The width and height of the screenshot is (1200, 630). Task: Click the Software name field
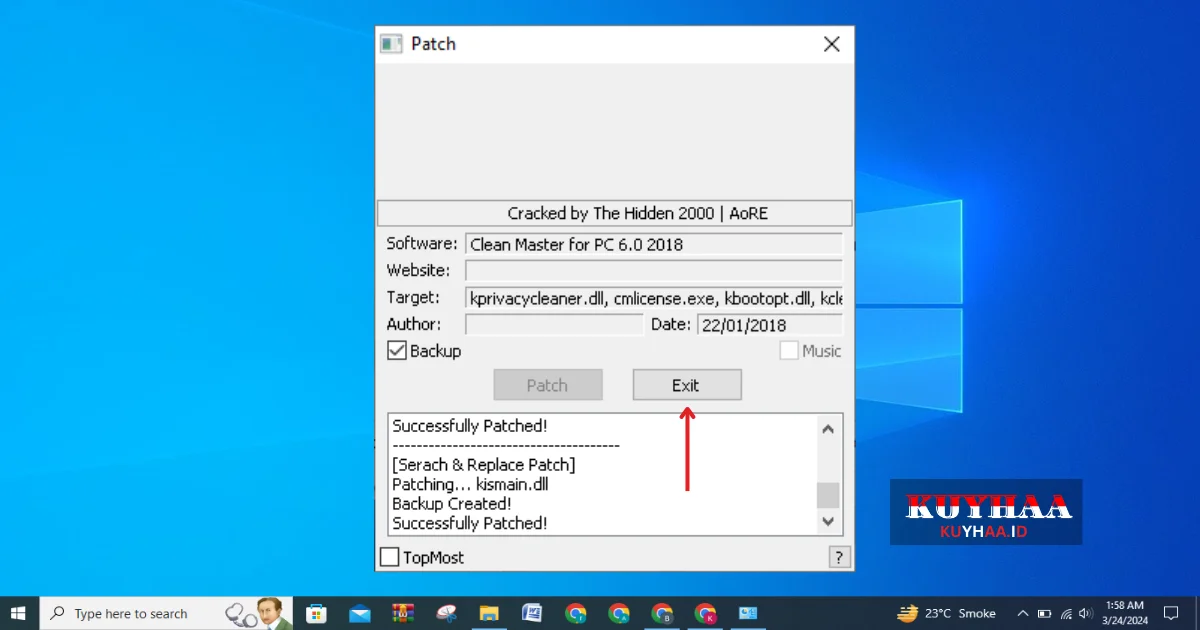(654, 244)
